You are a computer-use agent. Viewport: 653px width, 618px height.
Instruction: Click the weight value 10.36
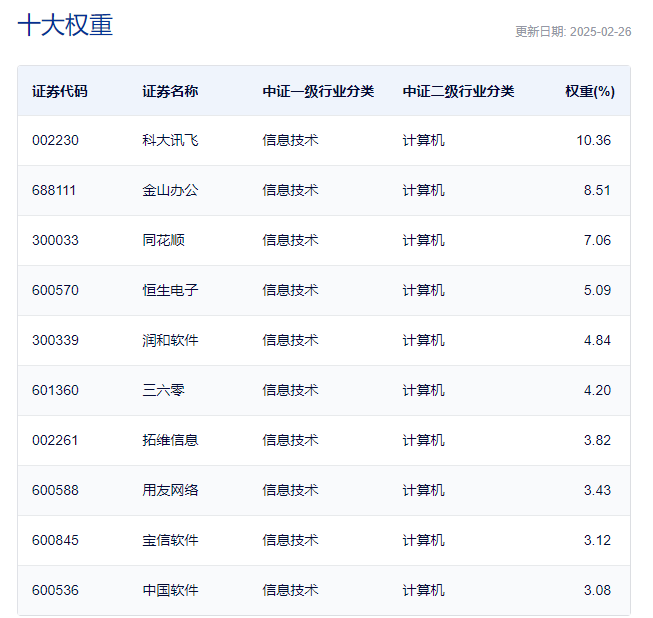pyautogui.click(x=593, y=140)
